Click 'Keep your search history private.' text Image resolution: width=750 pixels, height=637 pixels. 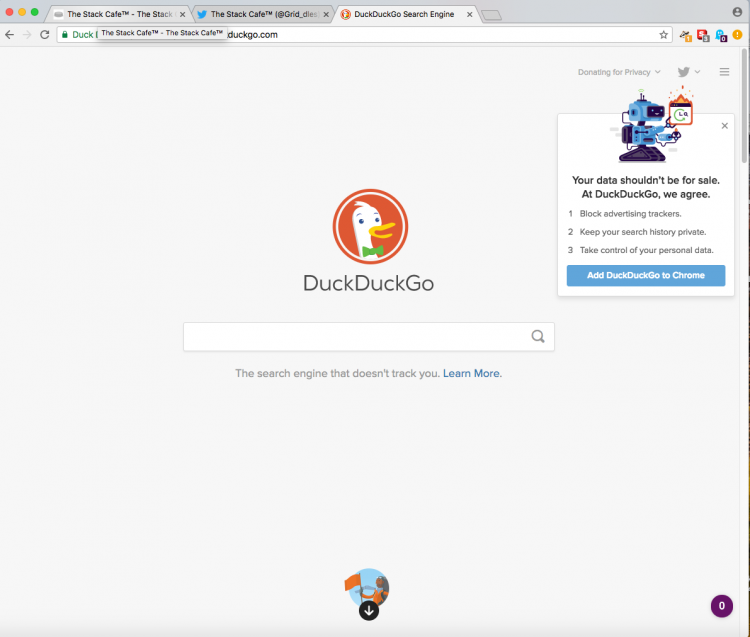click(643, 232)
